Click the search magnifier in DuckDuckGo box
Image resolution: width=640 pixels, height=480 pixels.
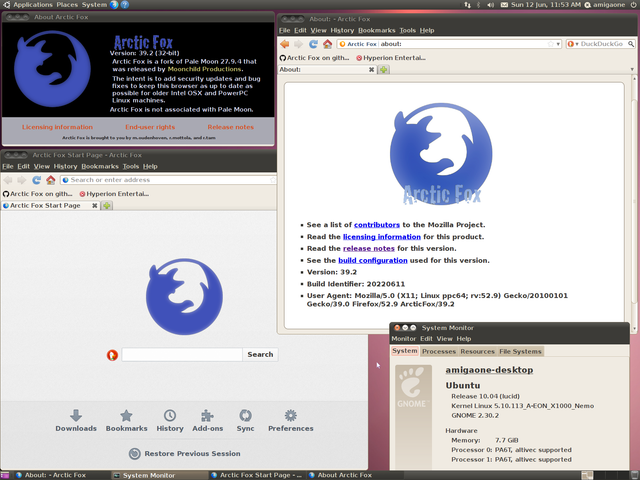coord(631,44)
